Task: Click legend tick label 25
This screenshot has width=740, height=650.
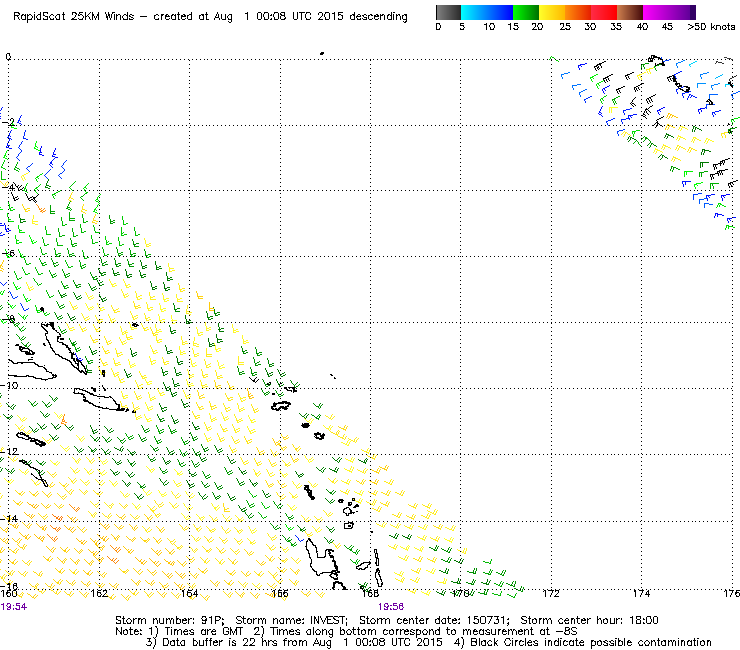Action: (x=565, y=27)
